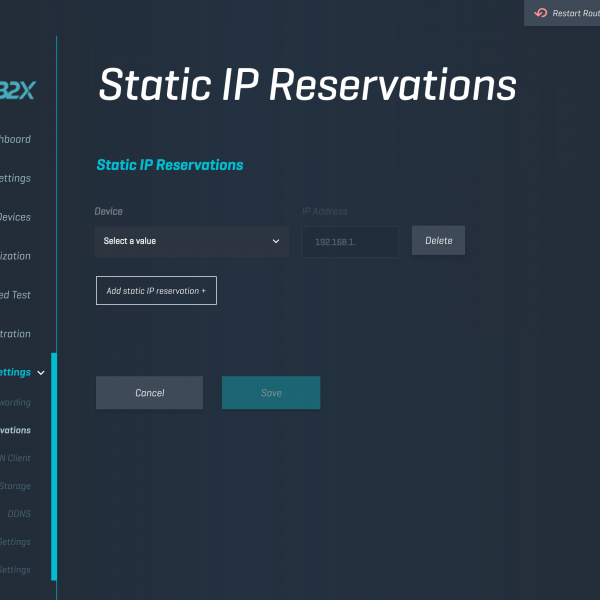Expand the Advanced Settings chevron in sidebar

tap(41, 372)
